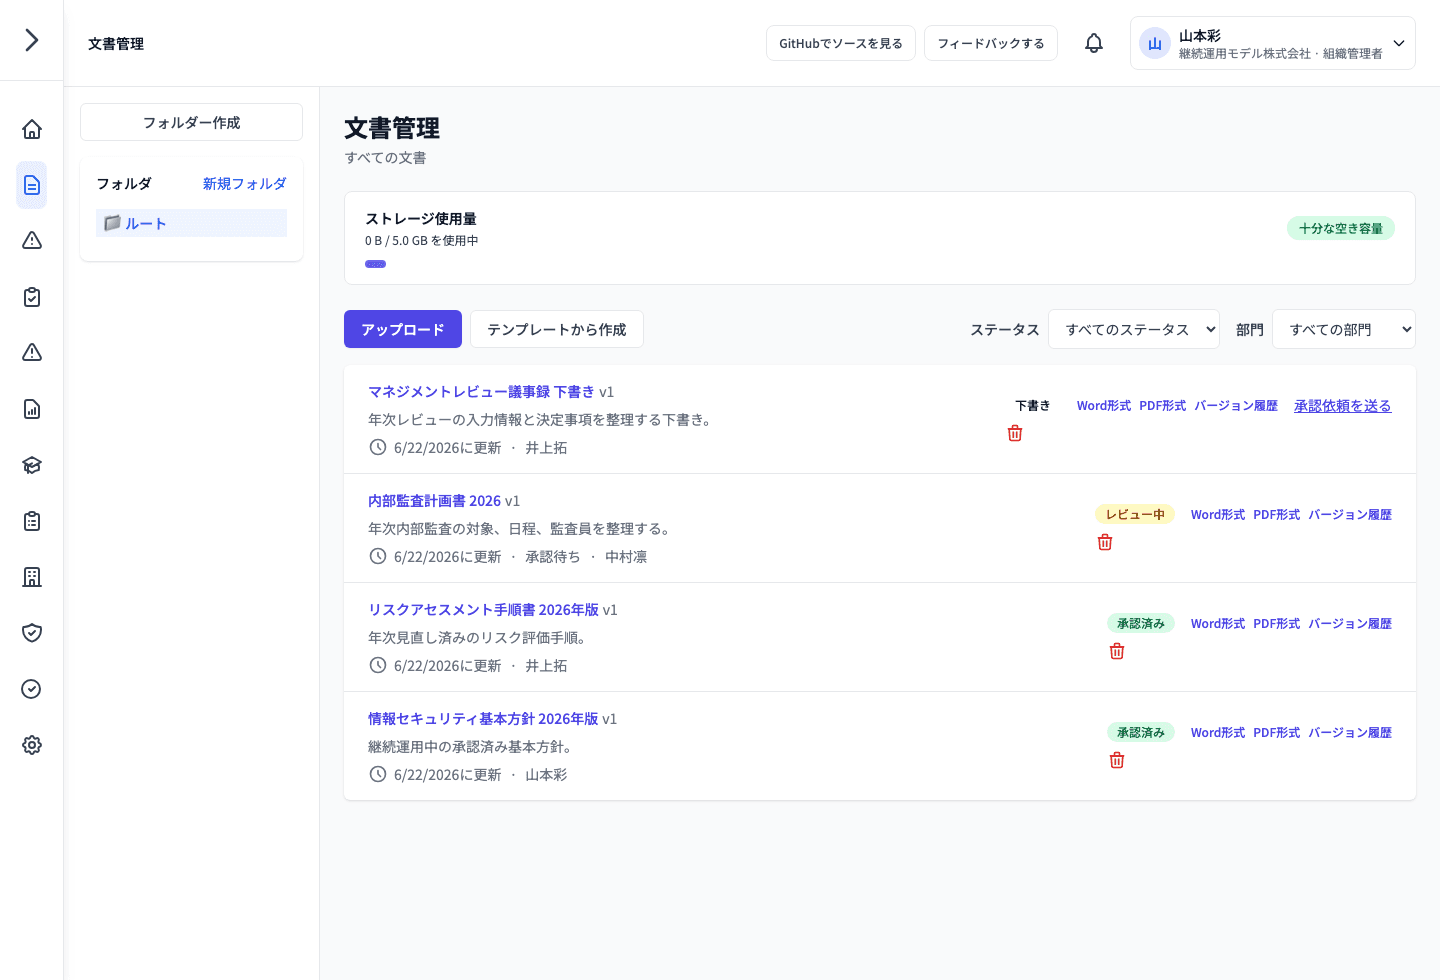
Task: Click フィードバックする button
Action: click(x=991, y=43)
